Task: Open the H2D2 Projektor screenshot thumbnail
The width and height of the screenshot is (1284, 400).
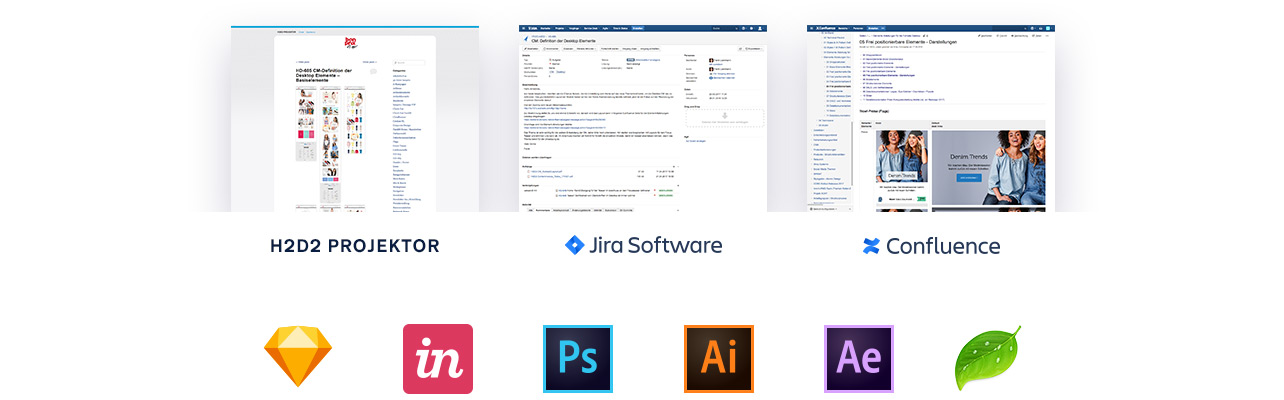Action: 355,119
